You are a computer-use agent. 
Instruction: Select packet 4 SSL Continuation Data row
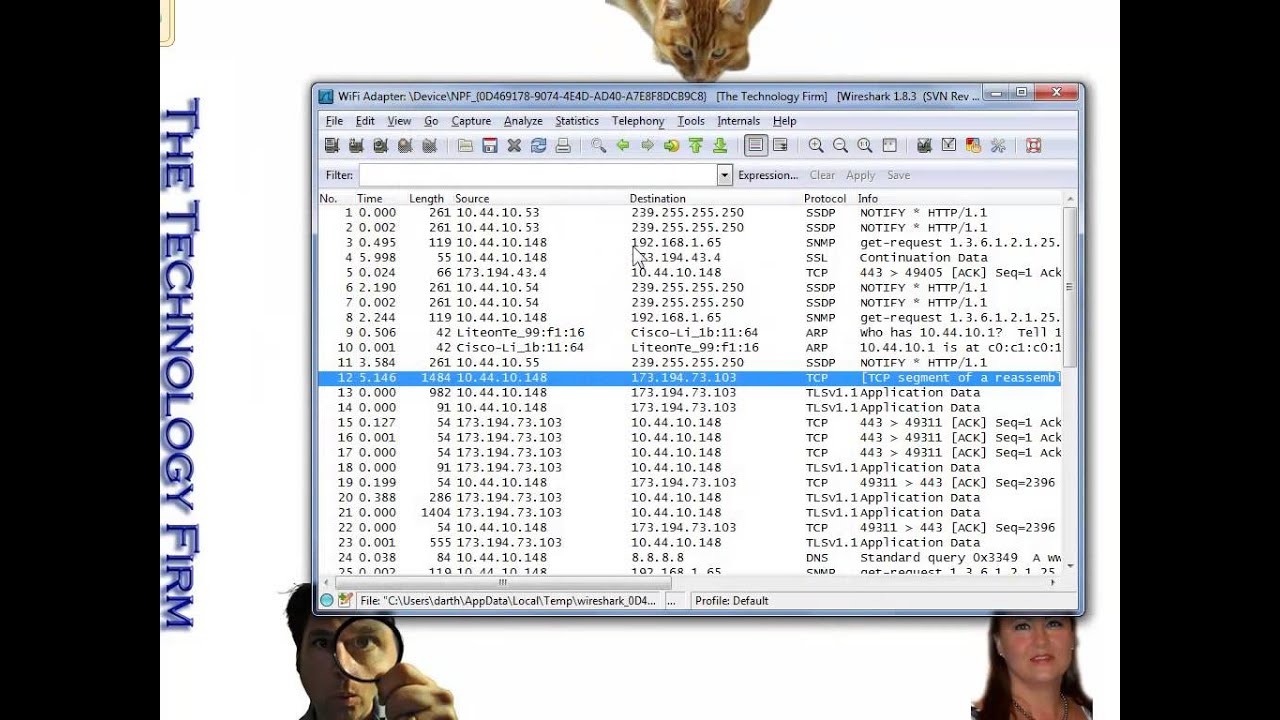tap(690, 258)
